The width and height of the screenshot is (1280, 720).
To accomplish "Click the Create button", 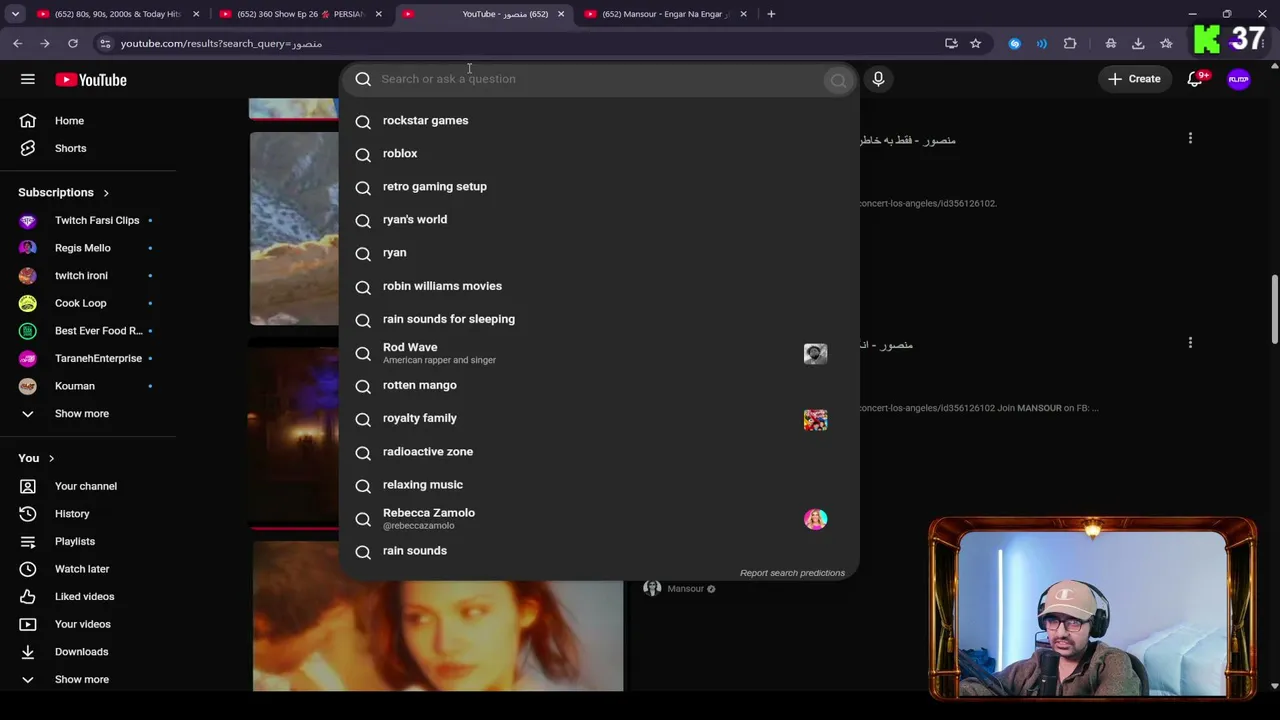I will coord(1134,79).
